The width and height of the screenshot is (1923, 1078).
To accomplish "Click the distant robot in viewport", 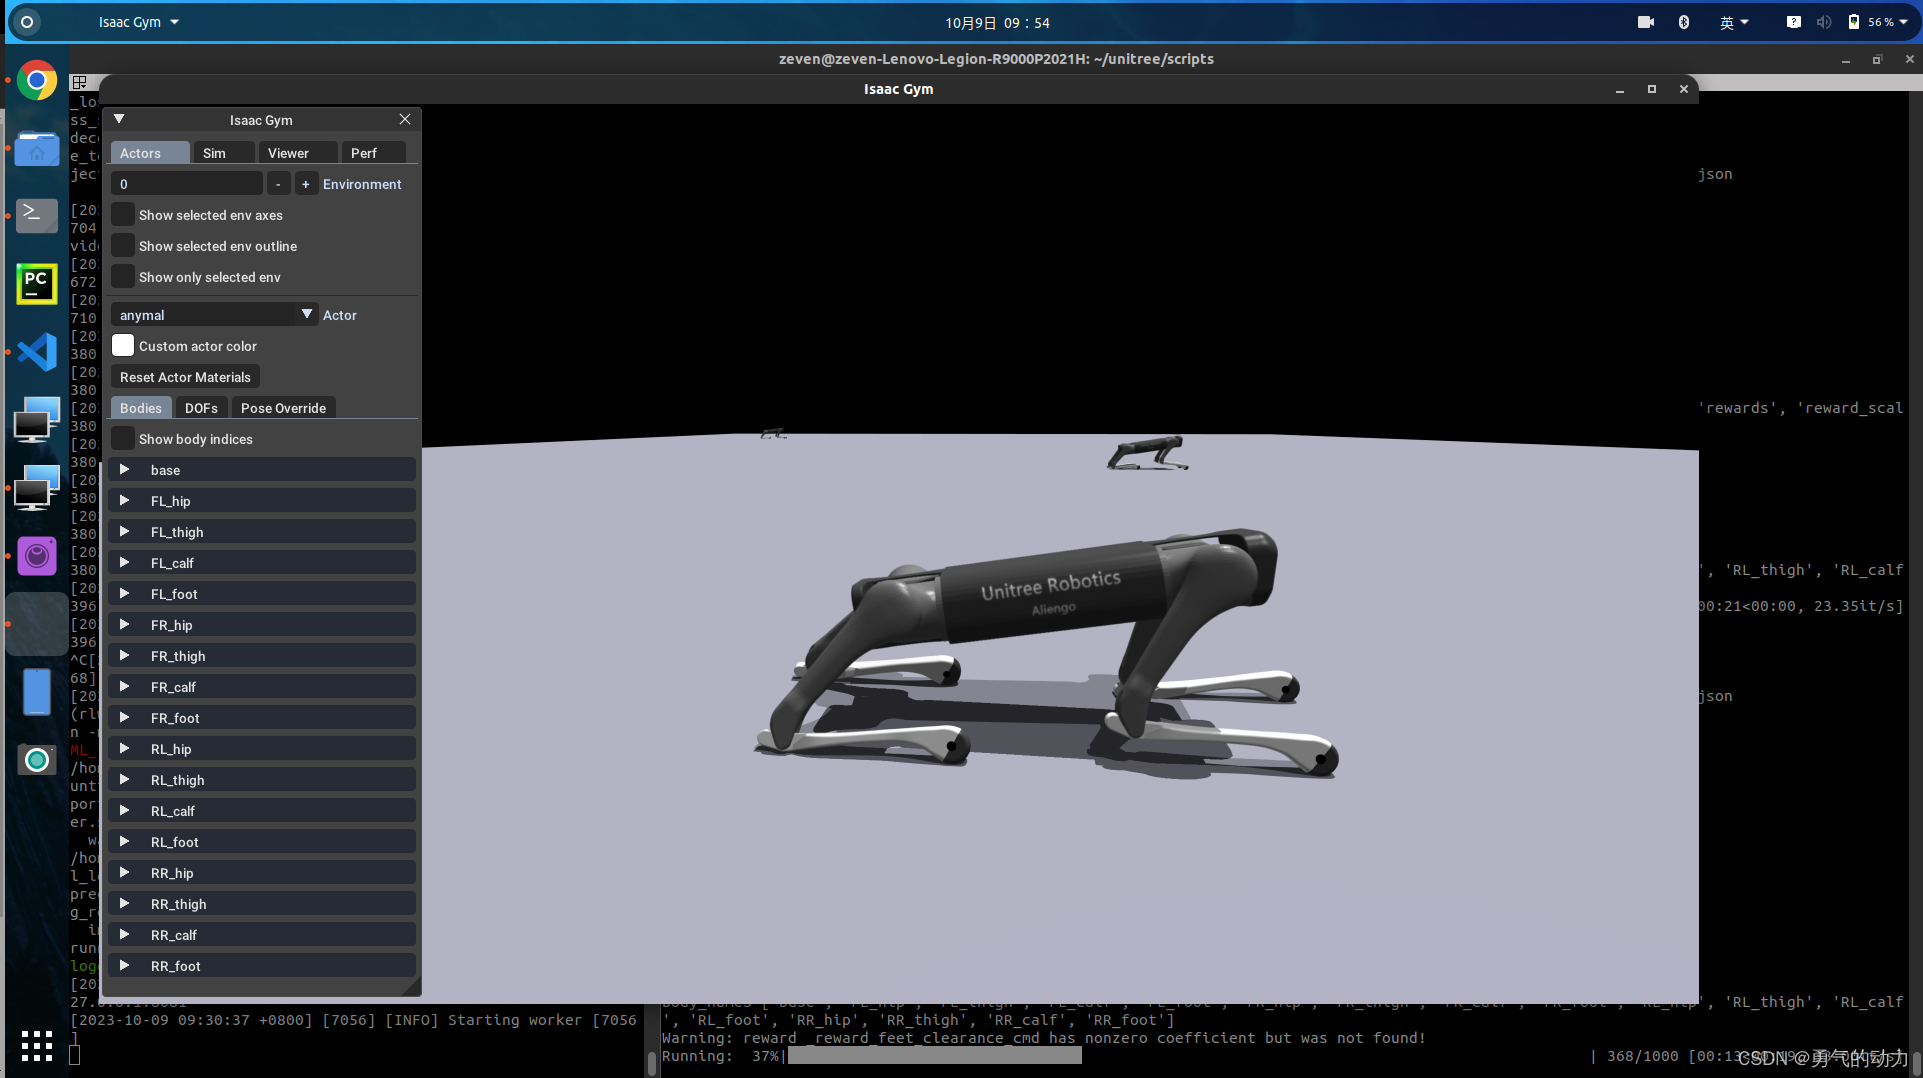I will click(1147, 453).
